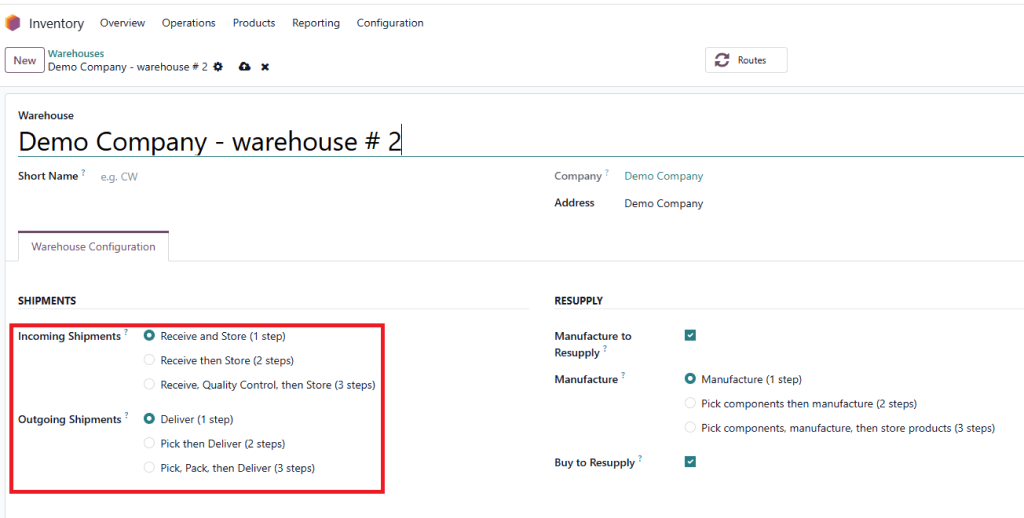Image resolution: width=1024 pixels, height=518 pixels.
Task: Open the Configuration menu
Action: click(390, 23)
